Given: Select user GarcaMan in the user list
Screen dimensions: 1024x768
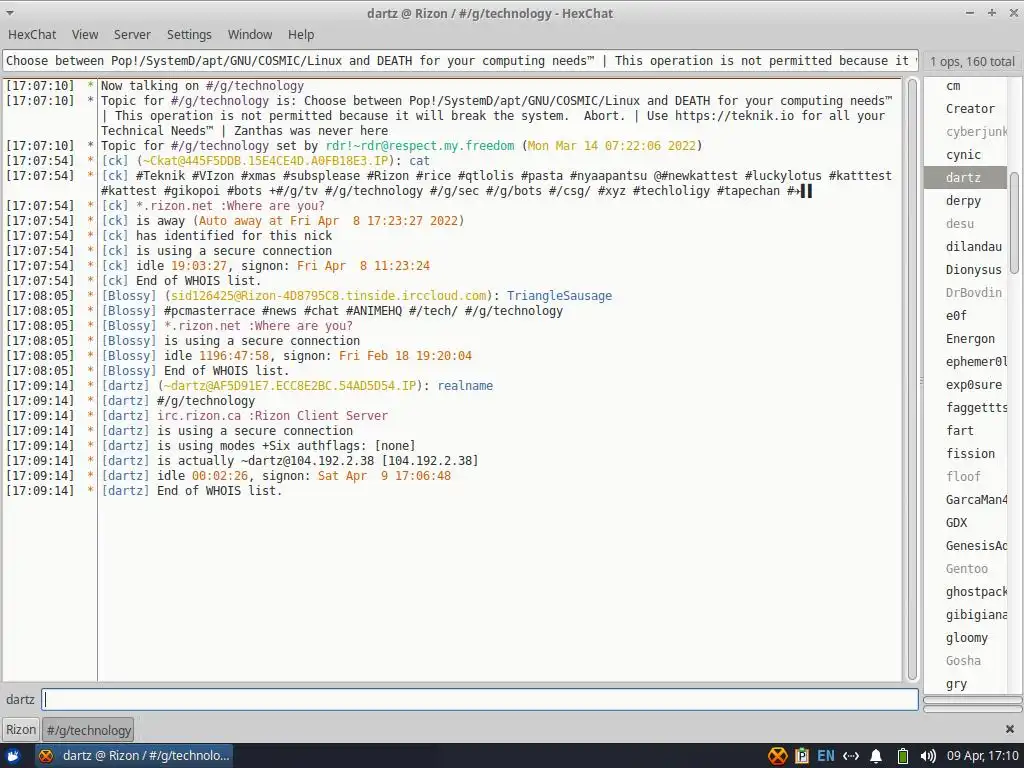Looking at the screenshot, I should 965,500.
